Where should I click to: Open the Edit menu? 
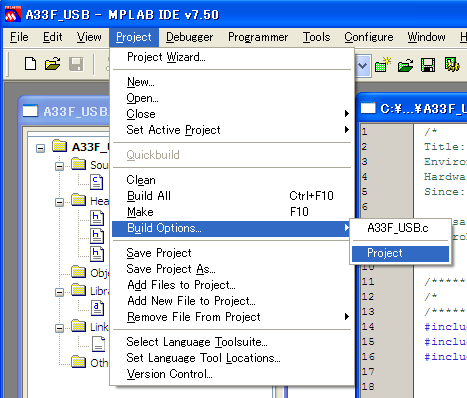[x=52, y=37]
